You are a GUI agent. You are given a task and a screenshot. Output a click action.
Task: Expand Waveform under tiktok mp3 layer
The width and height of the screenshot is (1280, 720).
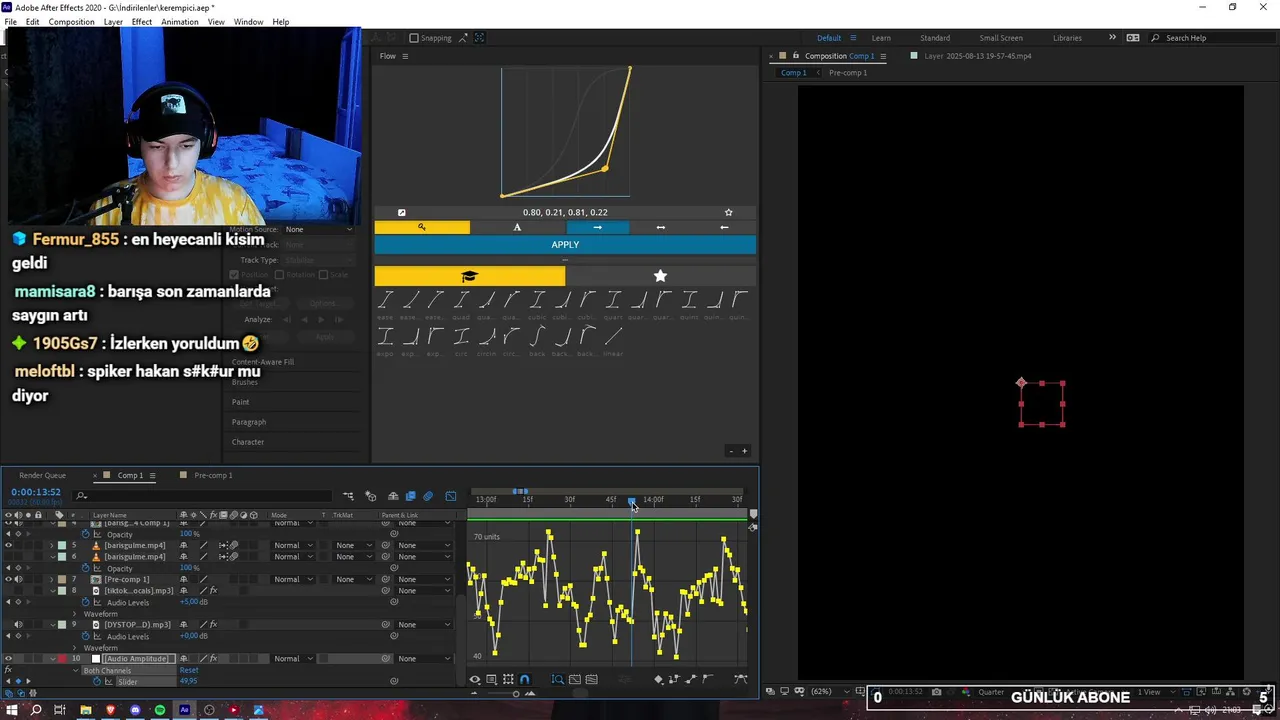pos(74,613)
